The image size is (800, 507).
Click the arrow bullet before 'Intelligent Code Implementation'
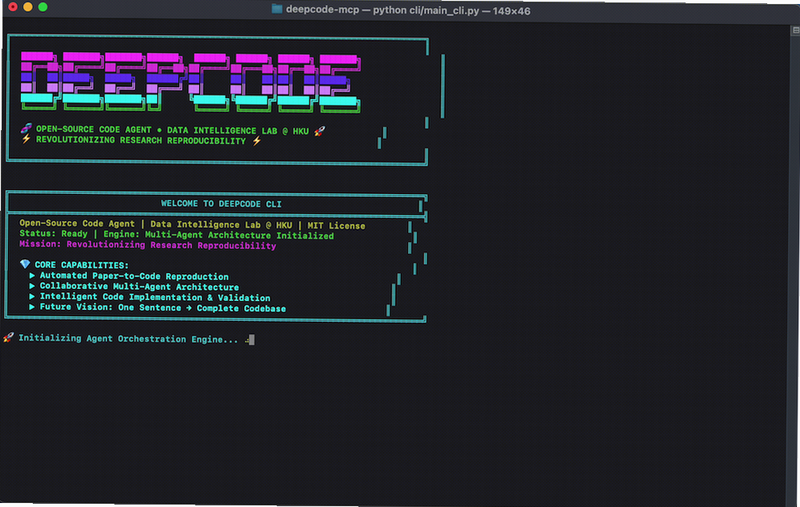(x=32, y=296)
